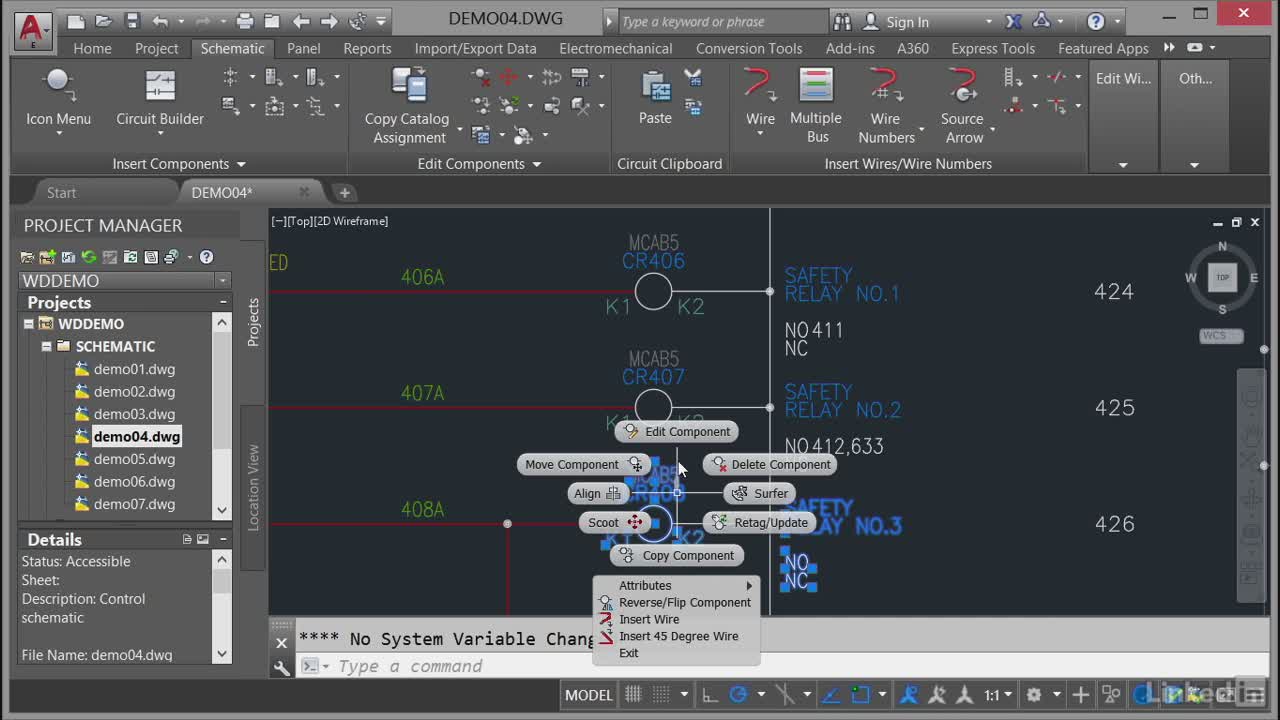This screenshot has height=720, width=1280.
Task: Click the red Scoot icon in Edit Components
Action: (508, 77)
